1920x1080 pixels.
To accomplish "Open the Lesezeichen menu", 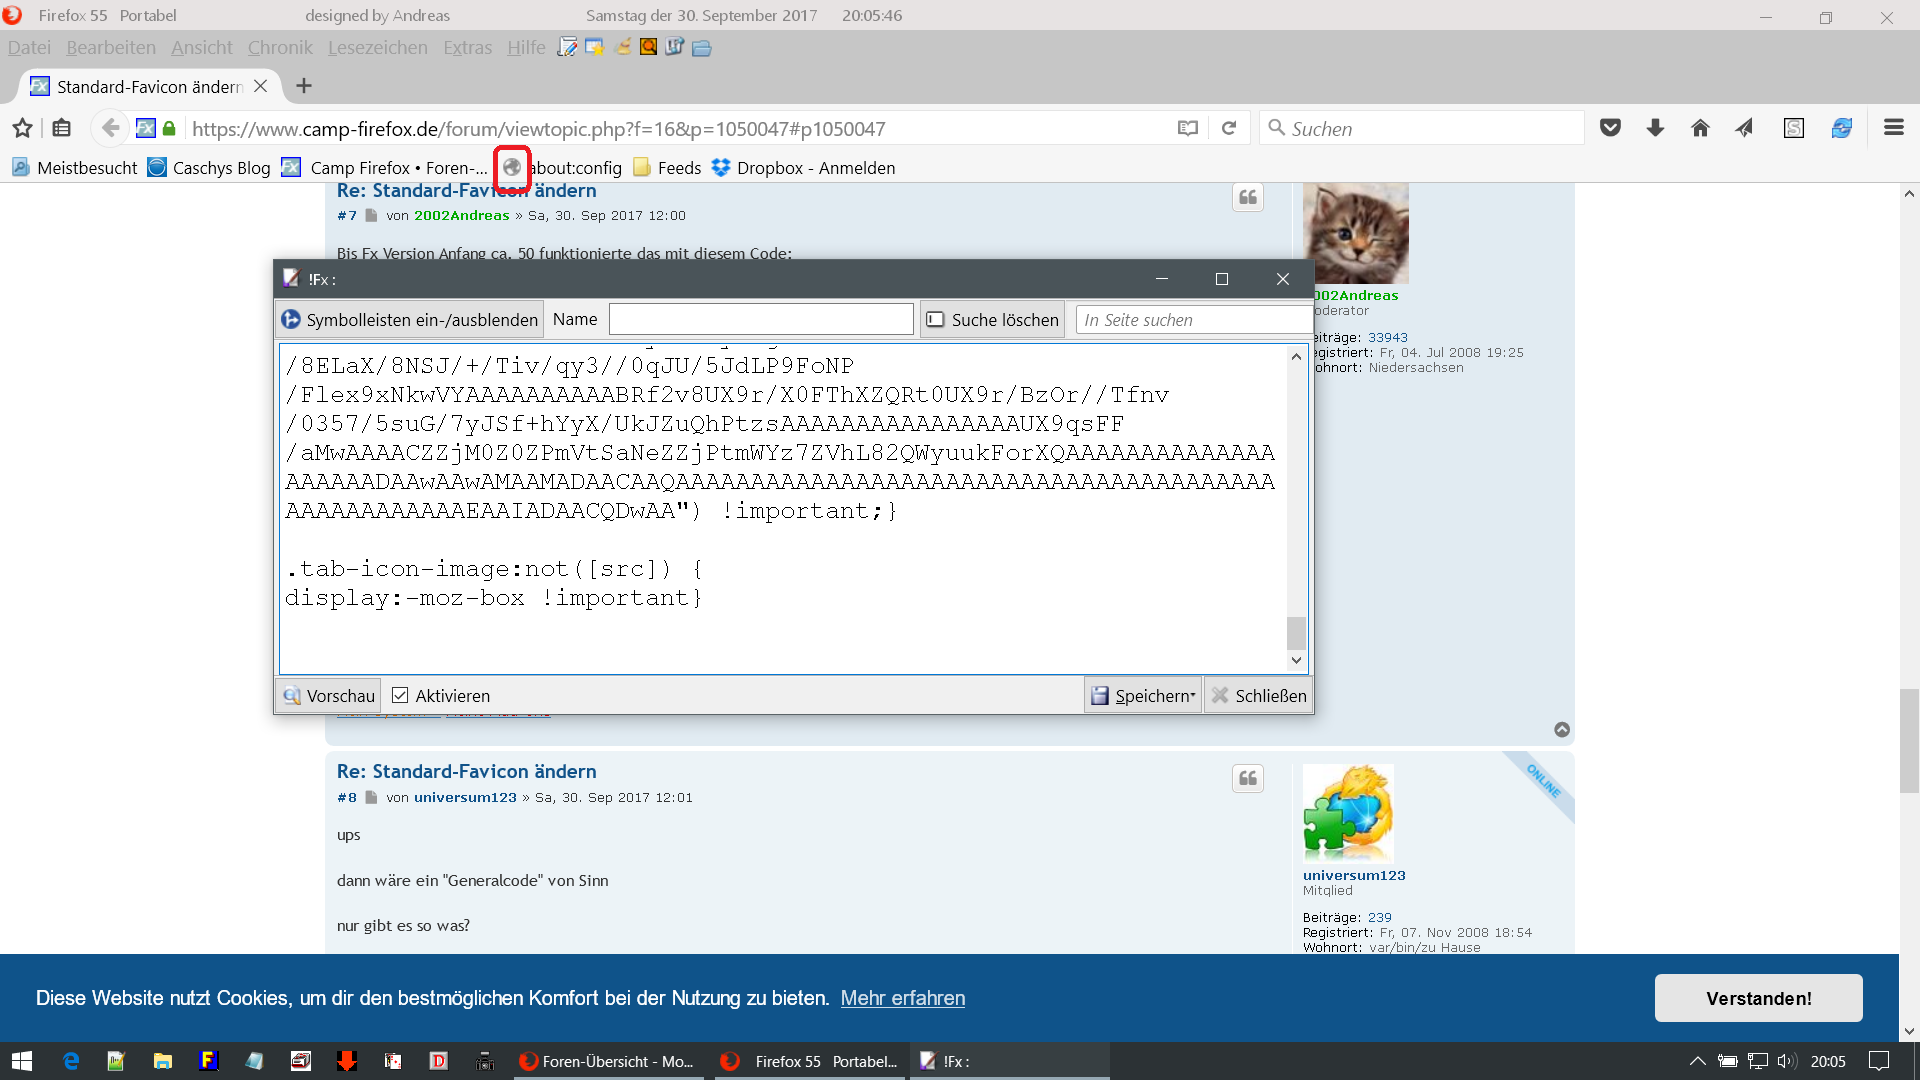I will click(x=377, y=48).
